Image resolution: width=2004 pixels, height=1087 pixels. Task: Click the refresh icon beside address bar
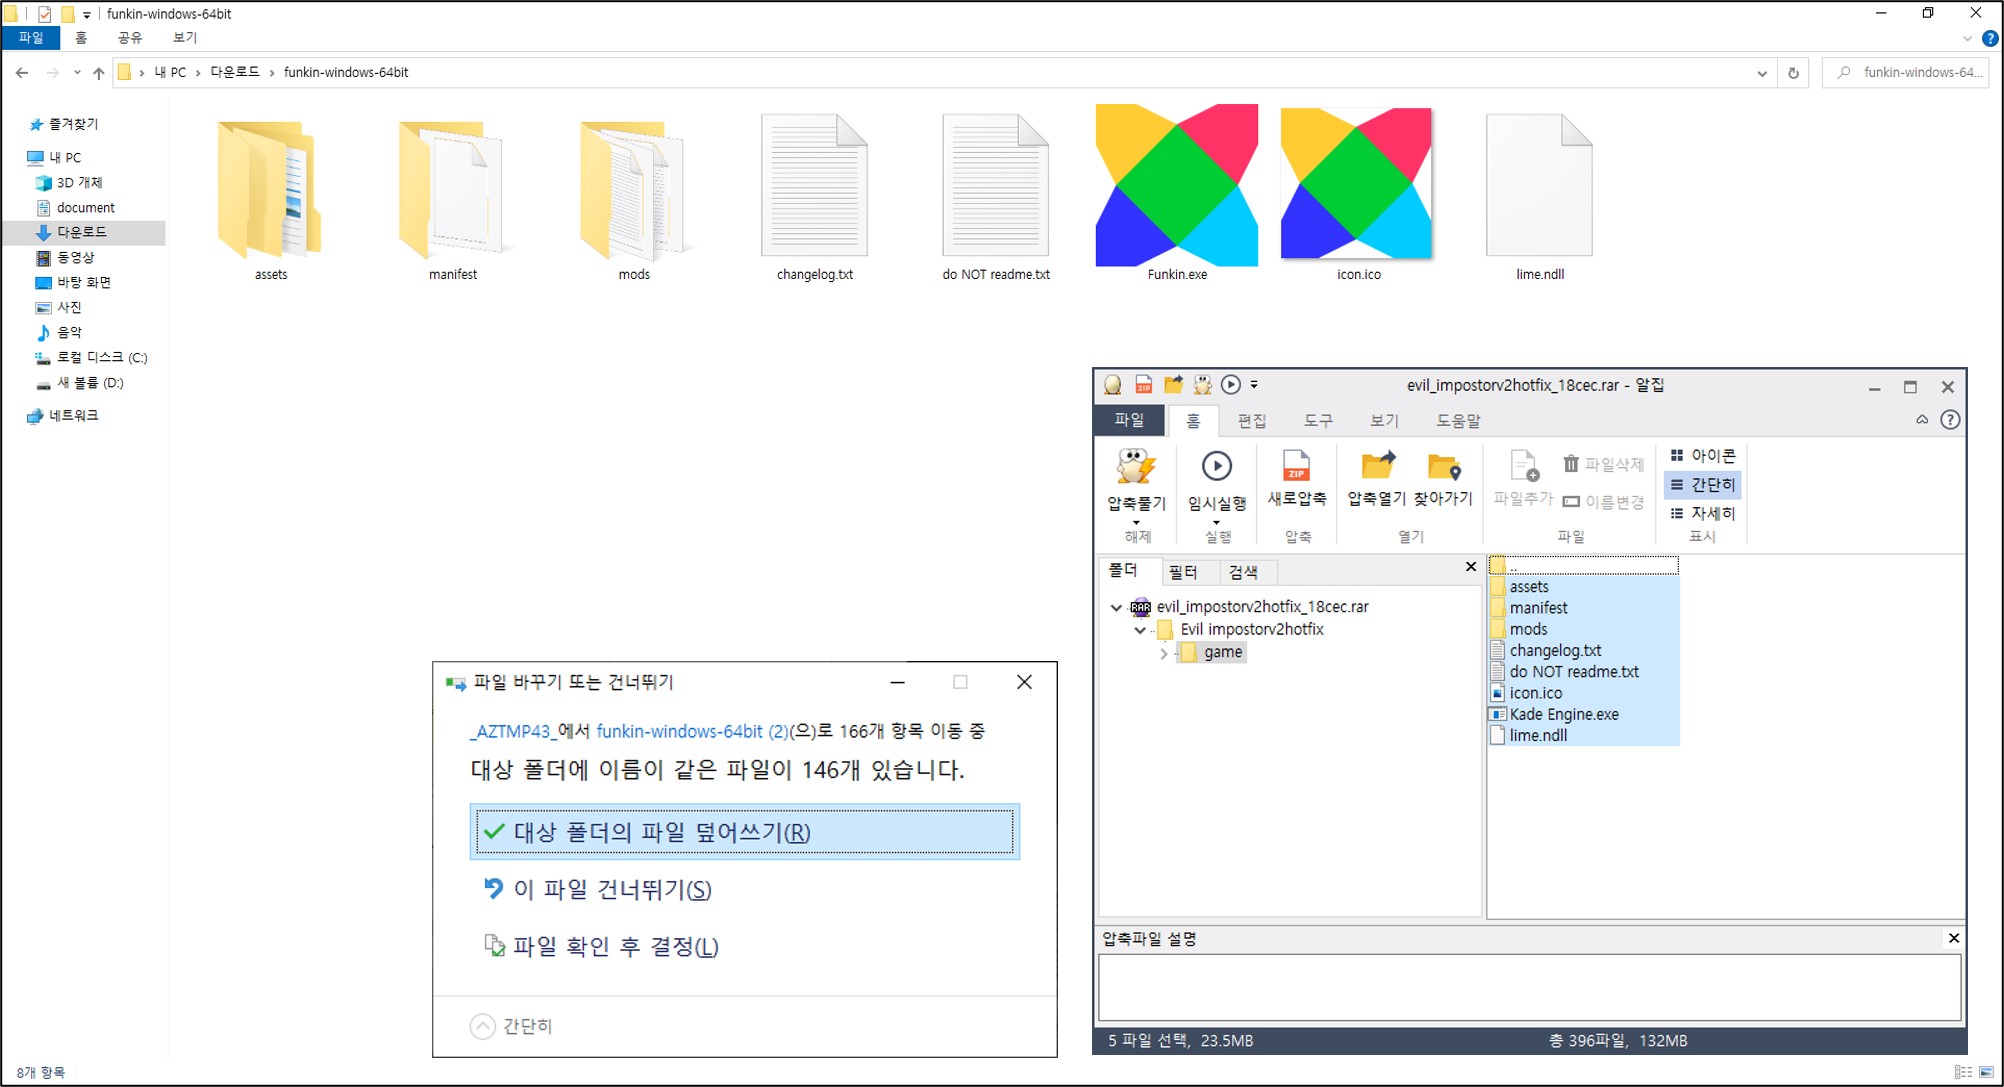coord(1793,73)
